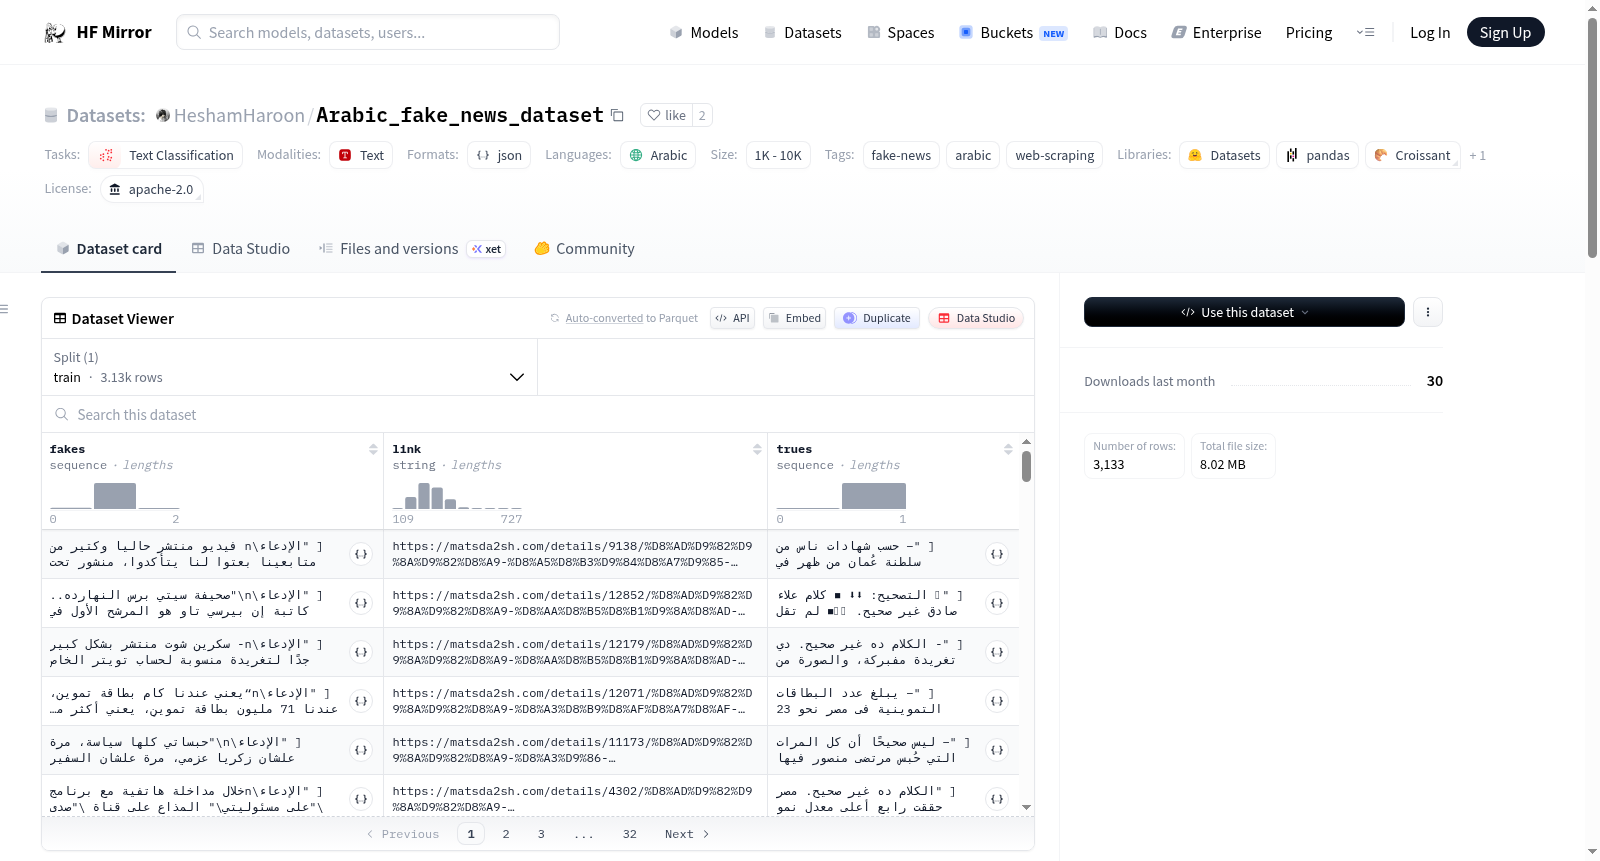Go to the Pricing page
Image resolution: width=1600 pixels, height=861 pixels.
click(1309, 33)
